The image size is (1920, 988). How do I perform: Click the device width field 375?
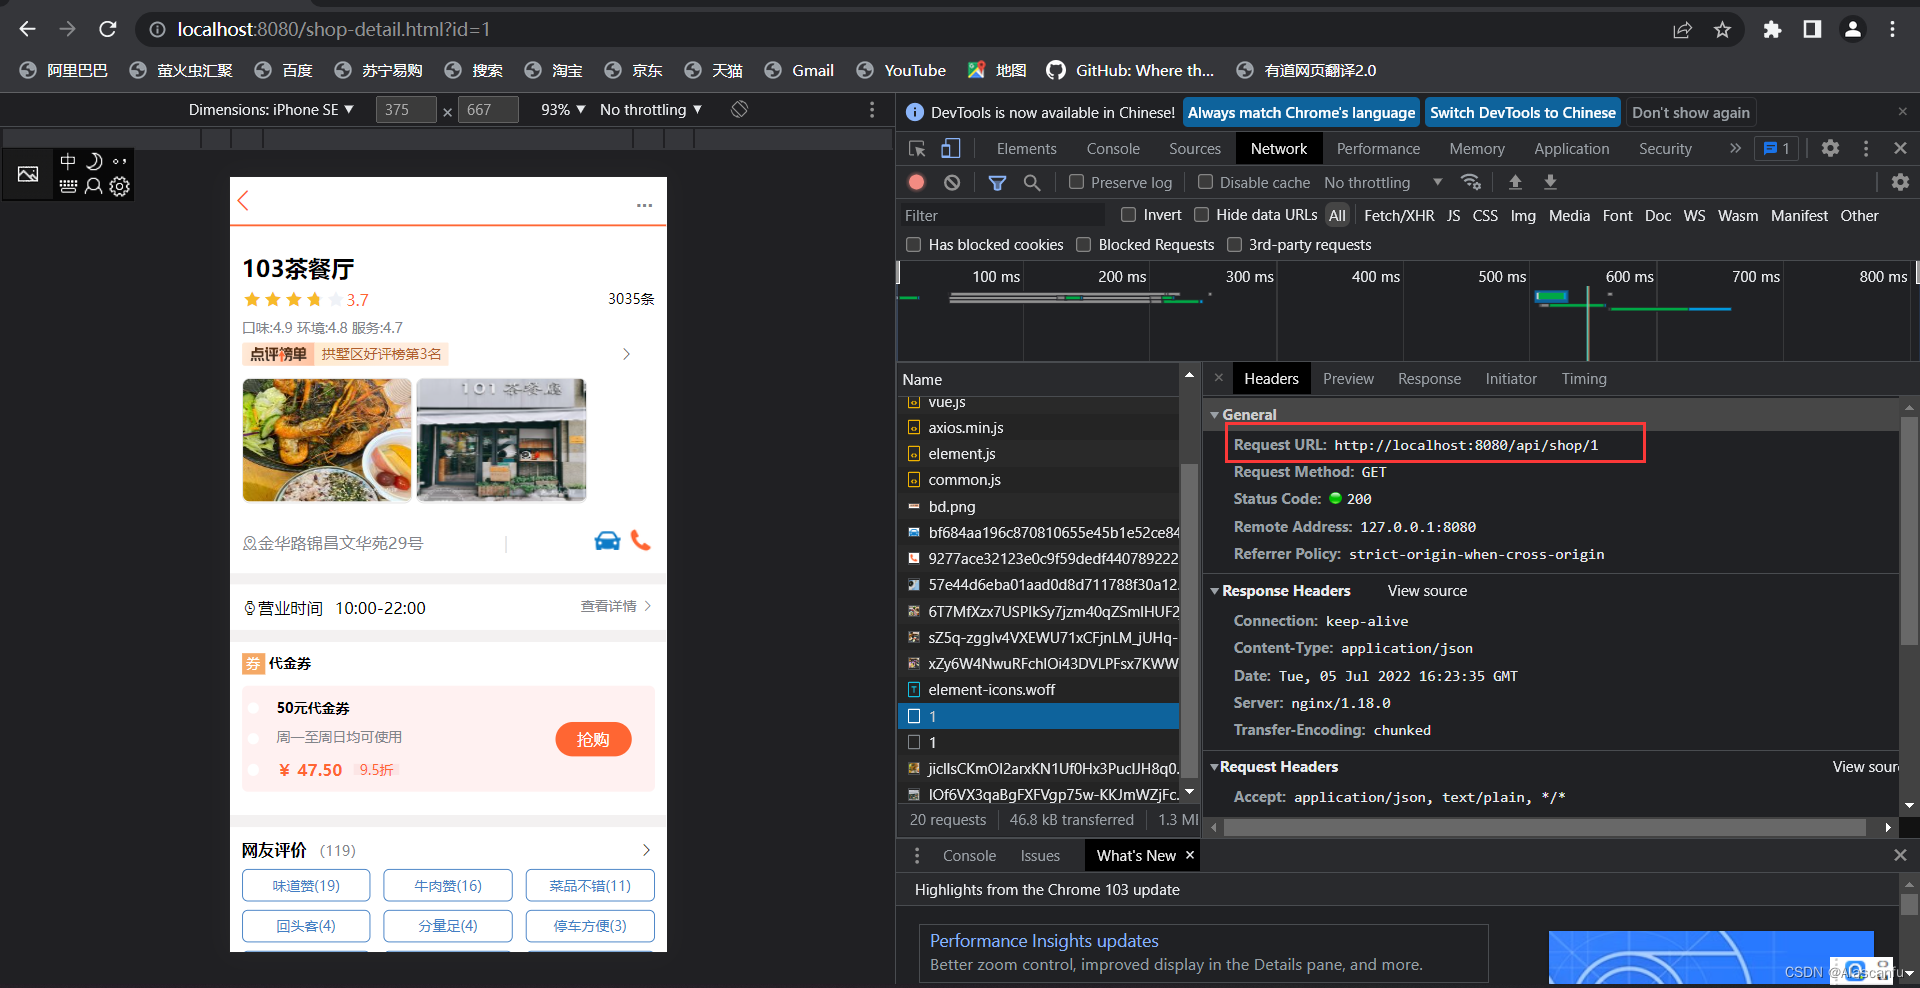[405, 109]
